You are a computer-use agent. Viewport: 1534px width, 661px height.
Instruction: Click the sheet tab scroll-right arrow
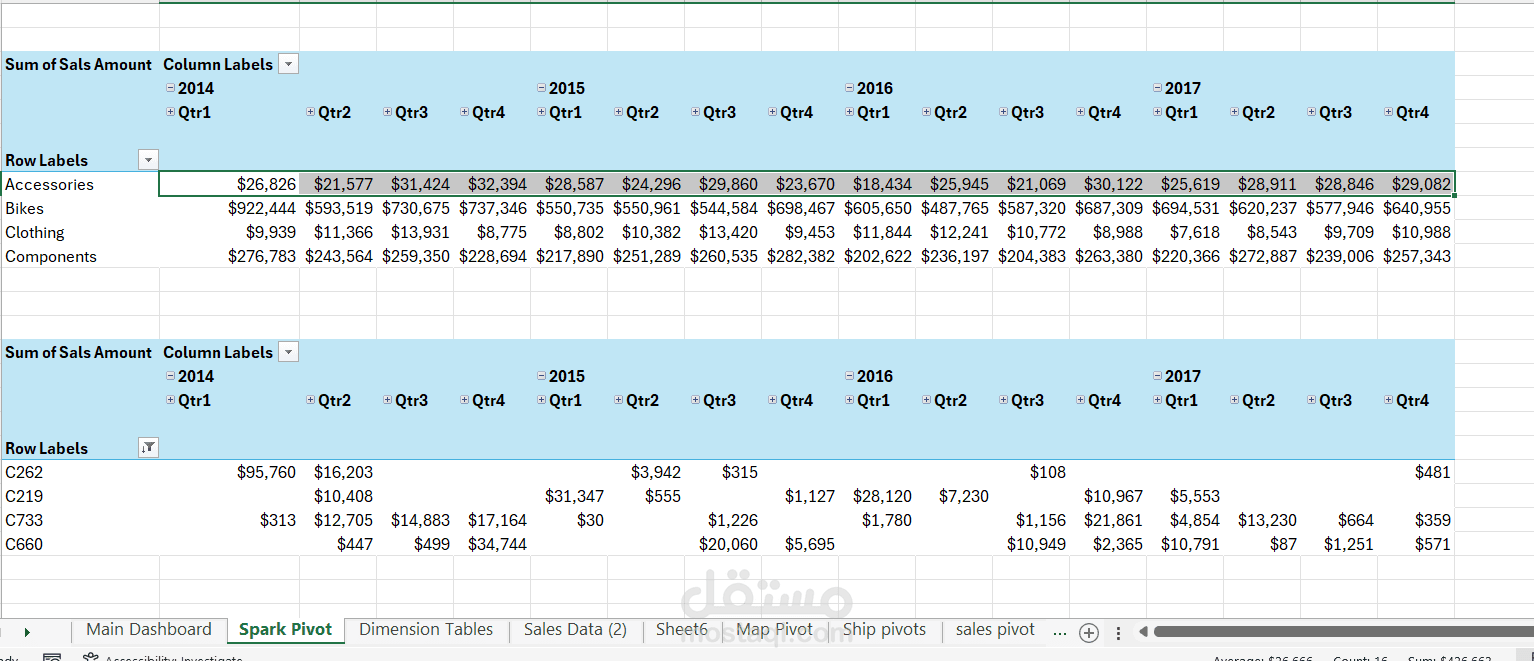(x=27, y=632)
